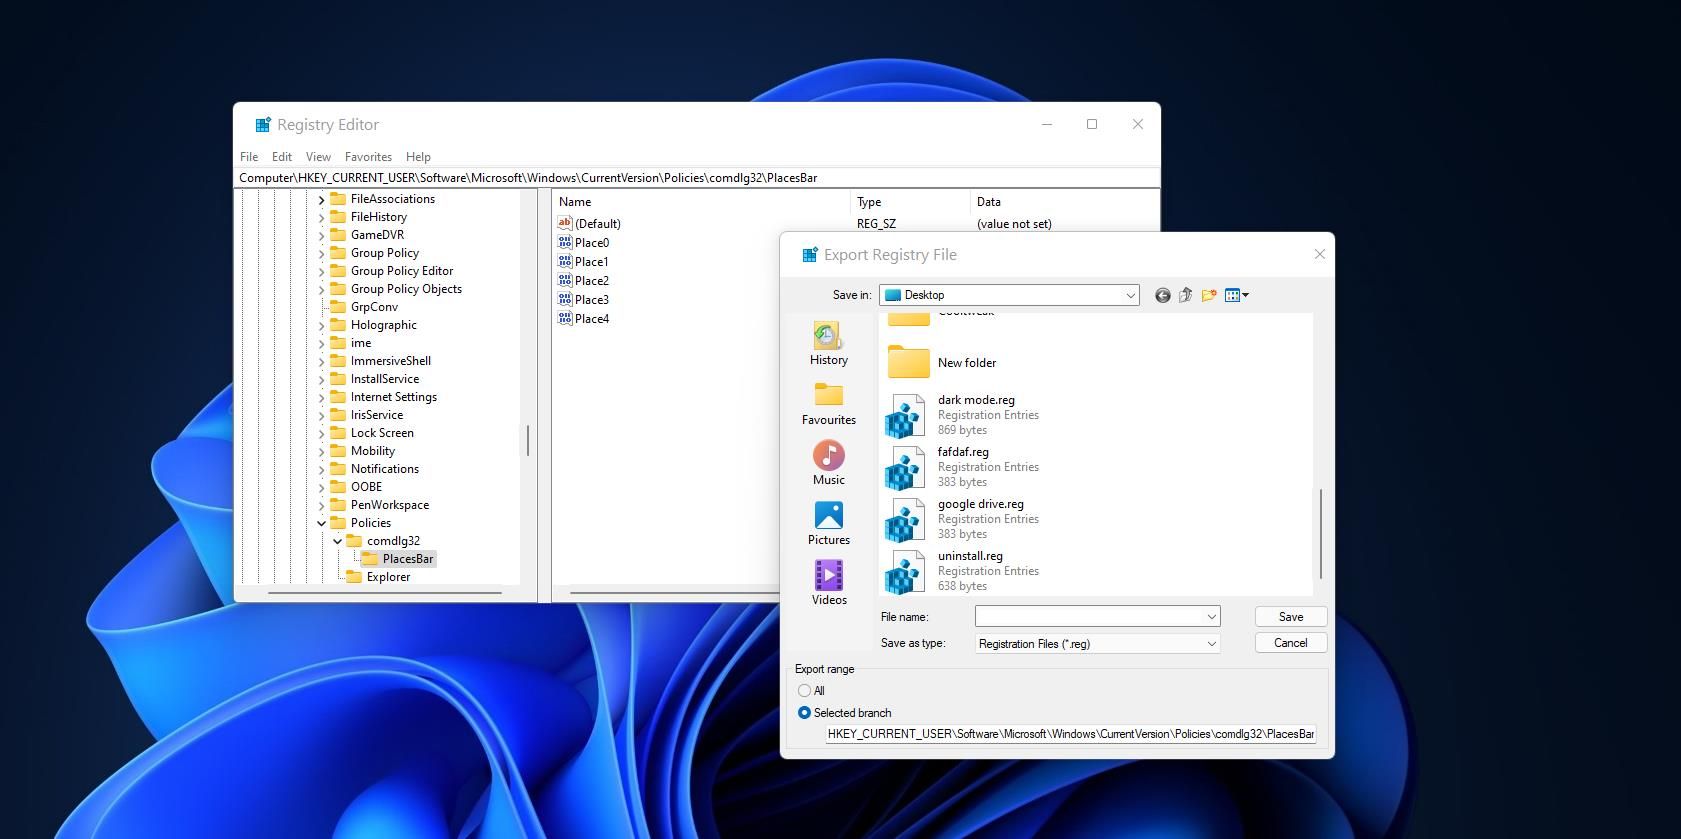Select the google drive.reg file icon

(904, 519)
